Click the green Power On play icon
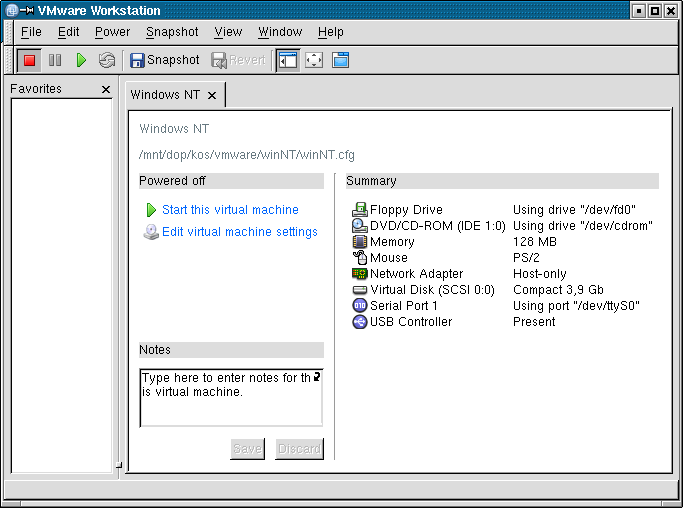The width and height of the screenshot is (683, 508). 81,60
